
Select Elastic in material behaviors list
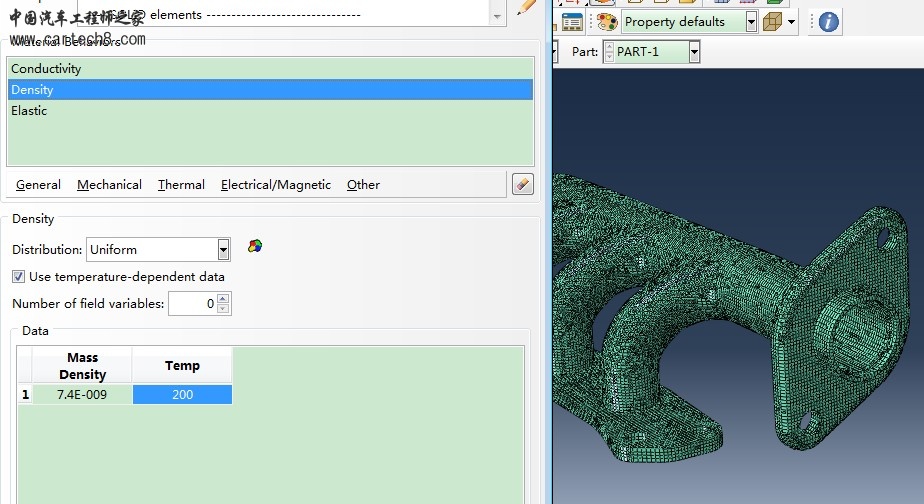point(29,111)
